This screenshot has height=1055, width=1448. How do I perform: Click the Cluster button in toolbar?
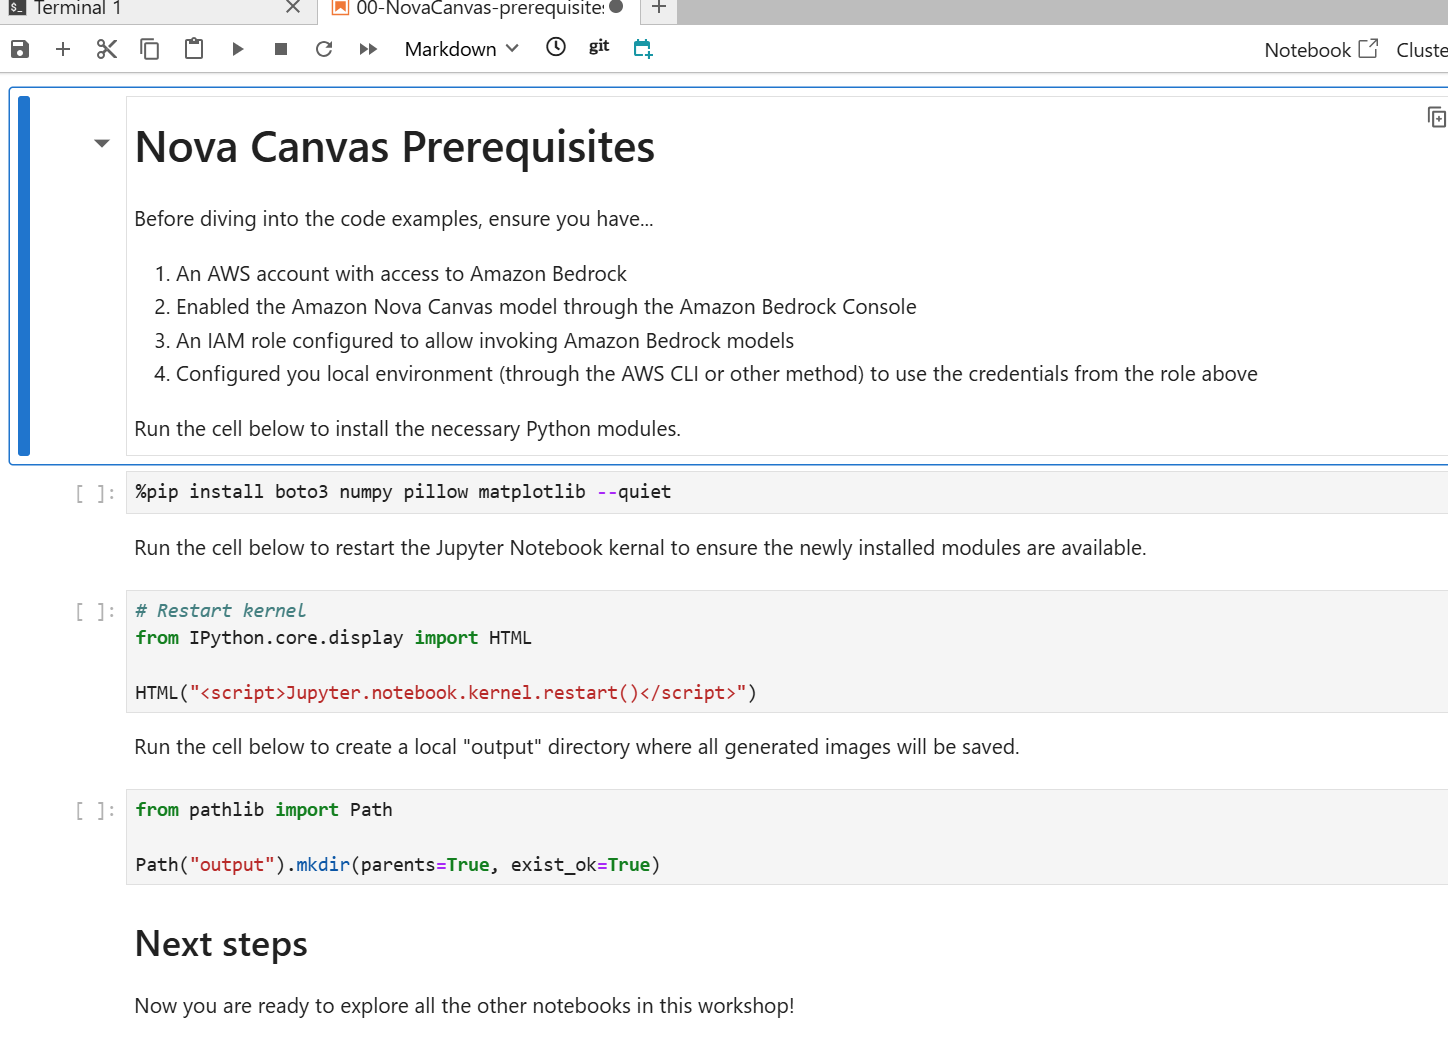point(1422,50)
